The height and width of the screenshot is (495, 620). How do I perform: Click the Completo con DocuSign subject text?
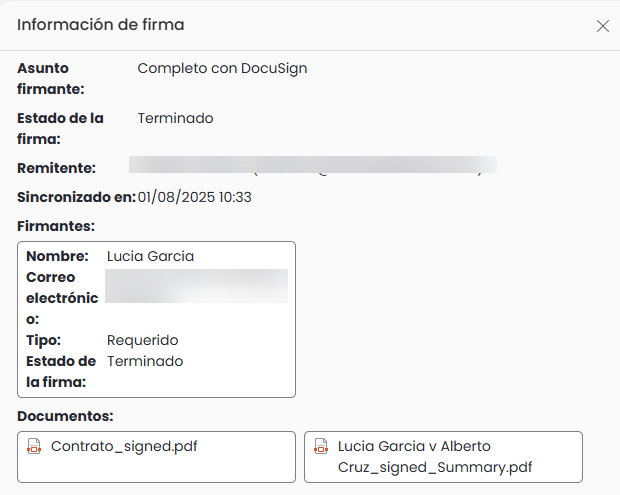(222, 68)
